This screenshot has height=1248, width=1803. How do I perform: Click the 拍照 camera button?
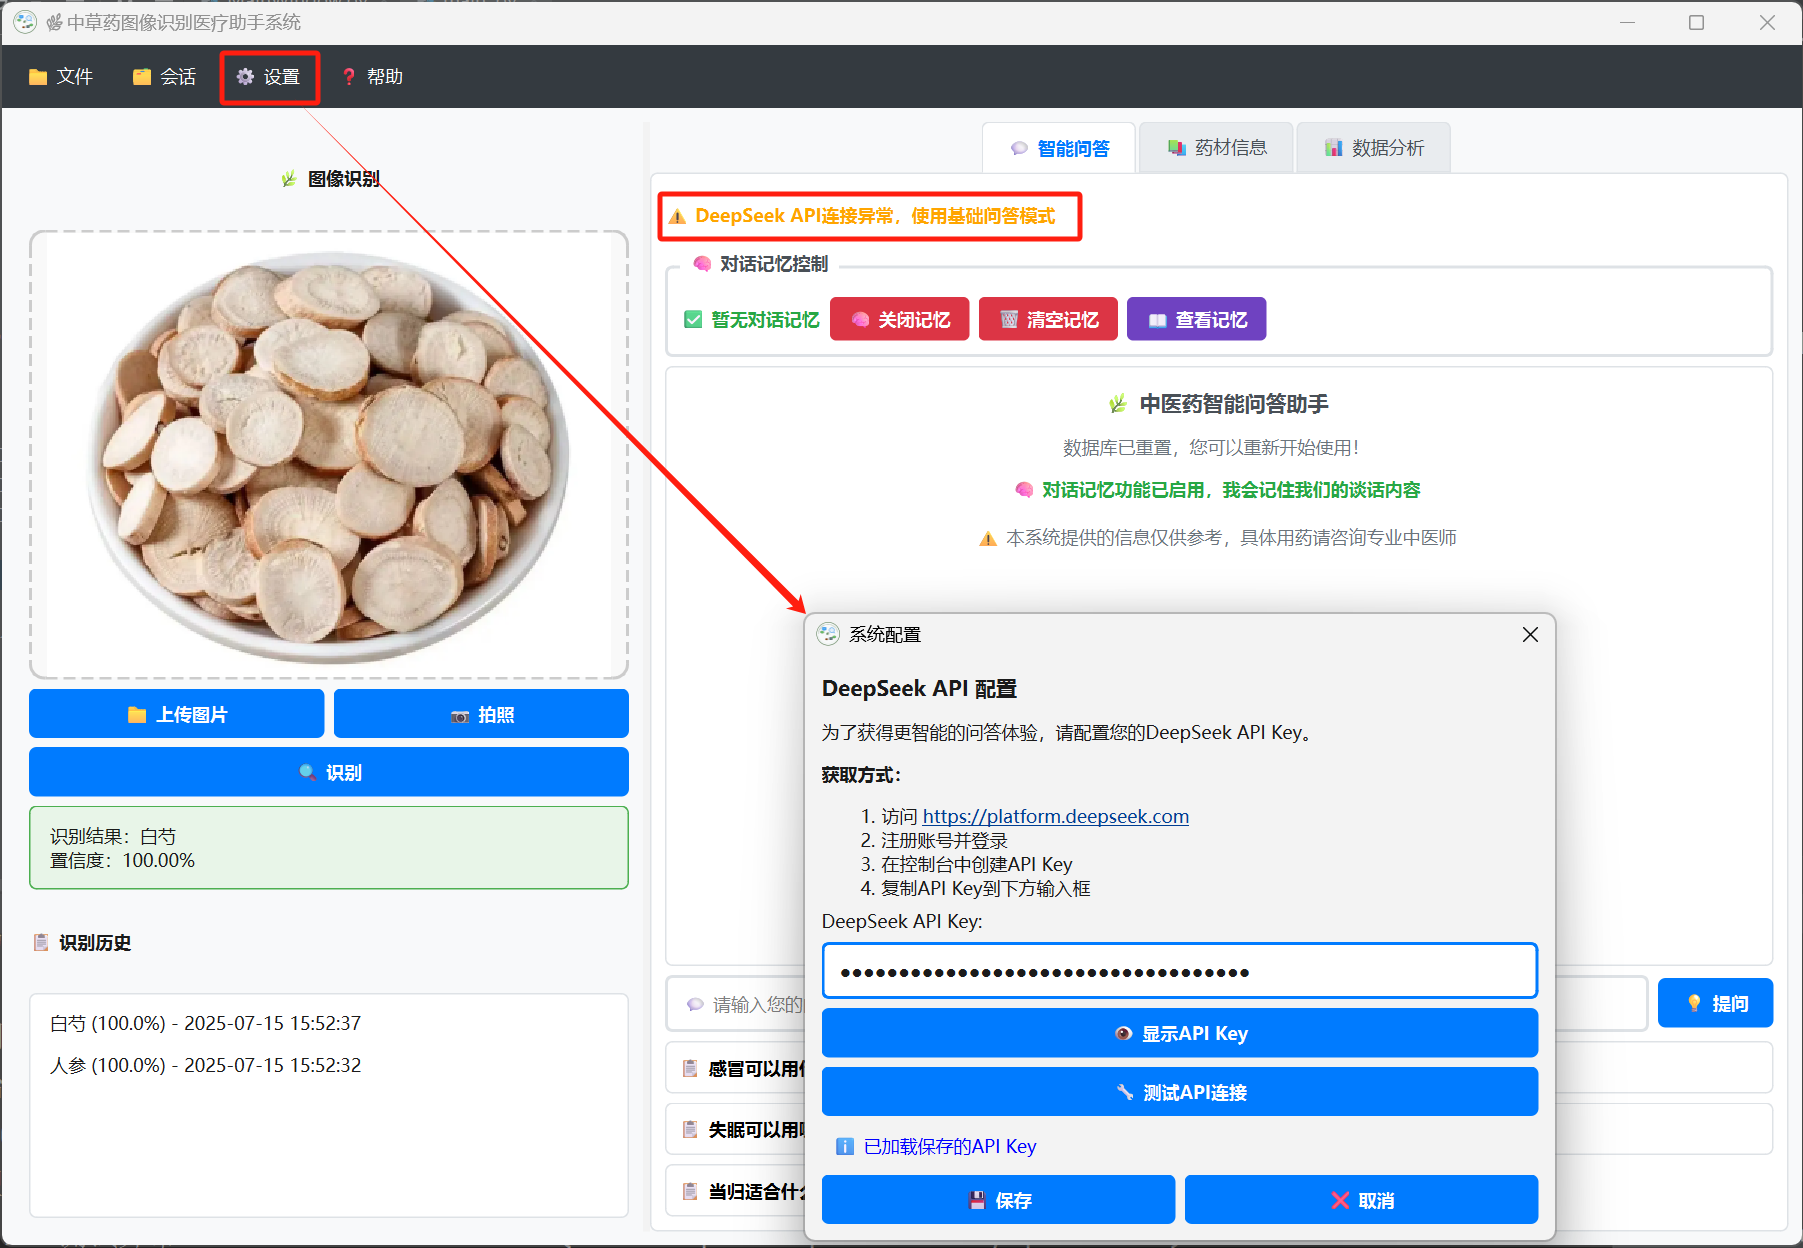(x=481, y=714)
